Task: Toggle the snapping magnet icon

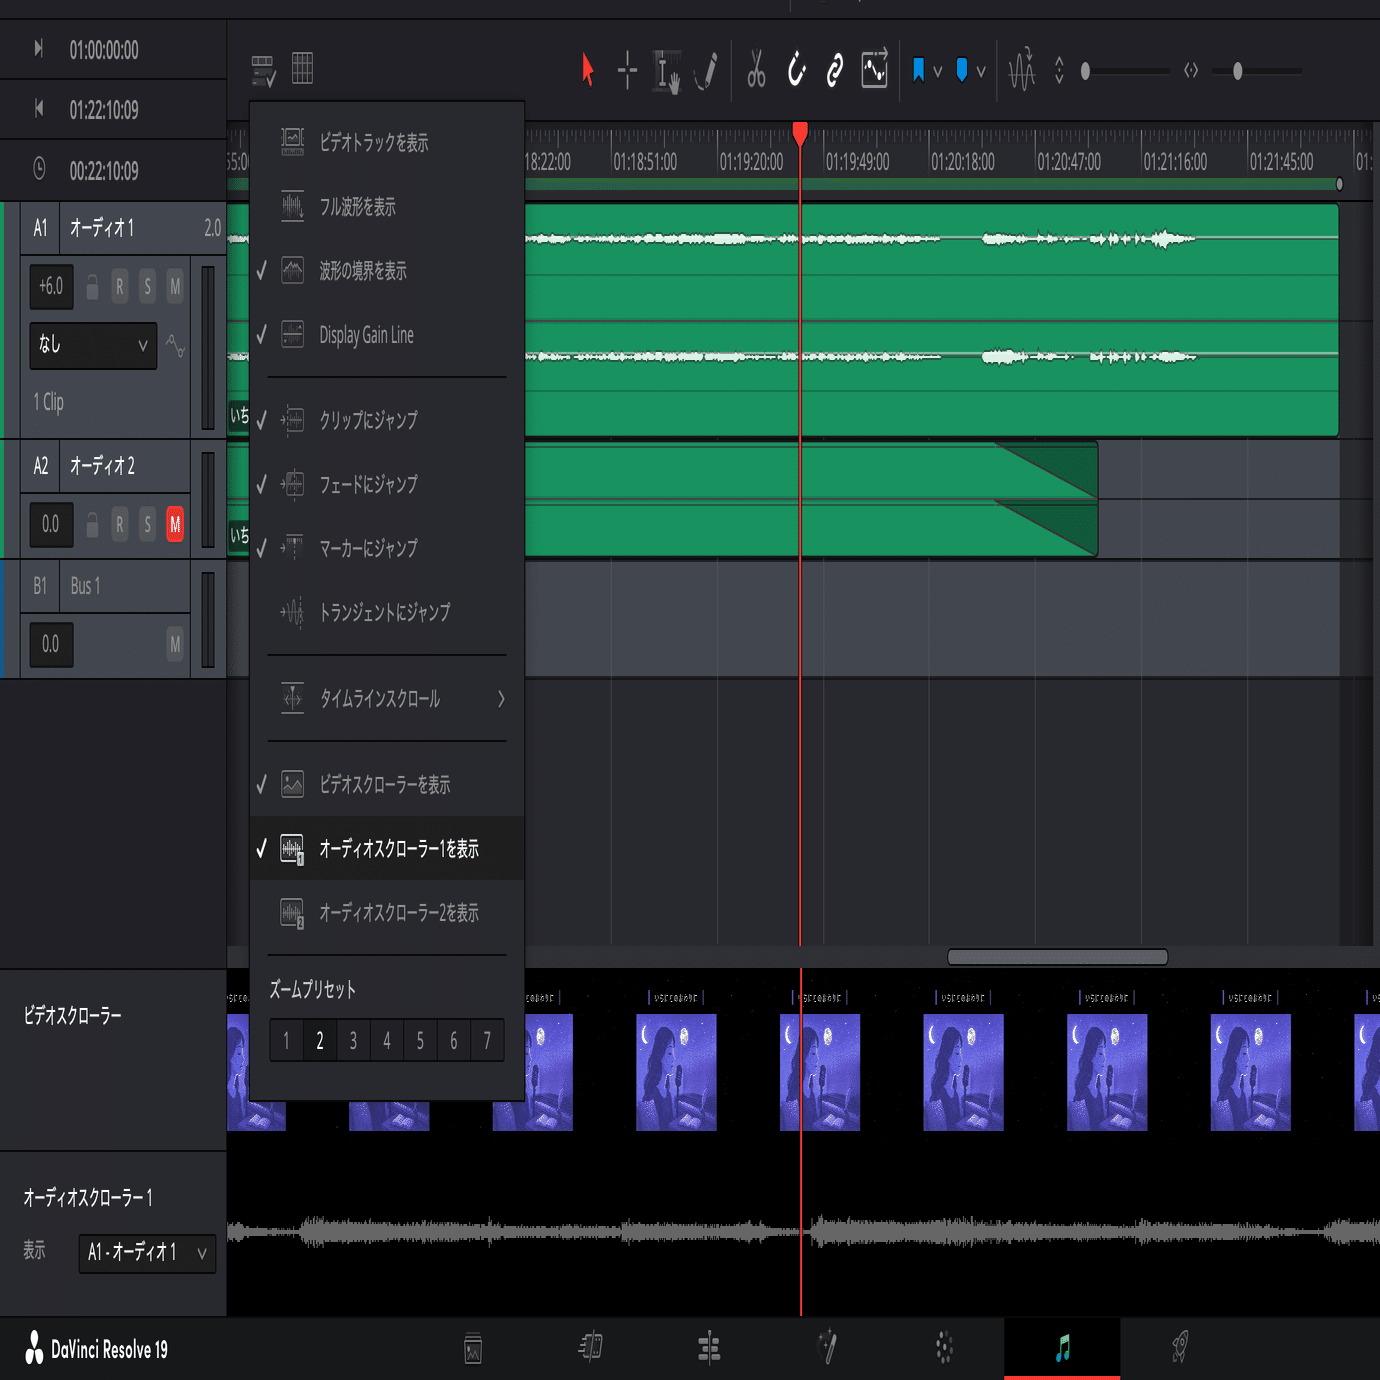Action: pos(796,70)
